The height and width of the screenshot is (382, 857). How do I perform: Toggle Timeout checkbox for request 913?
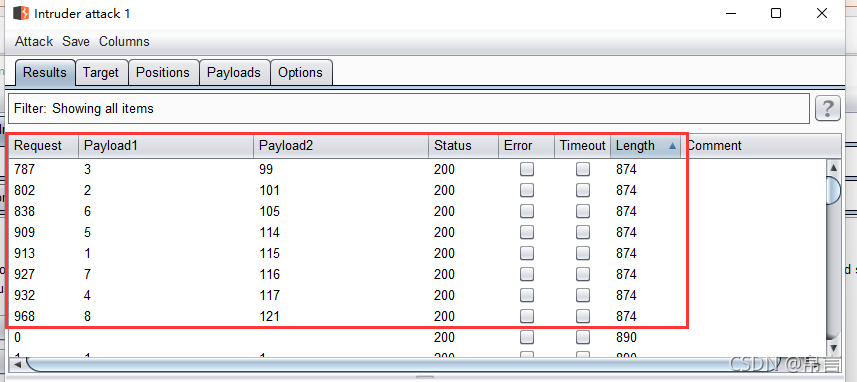[x=583, y=254]
